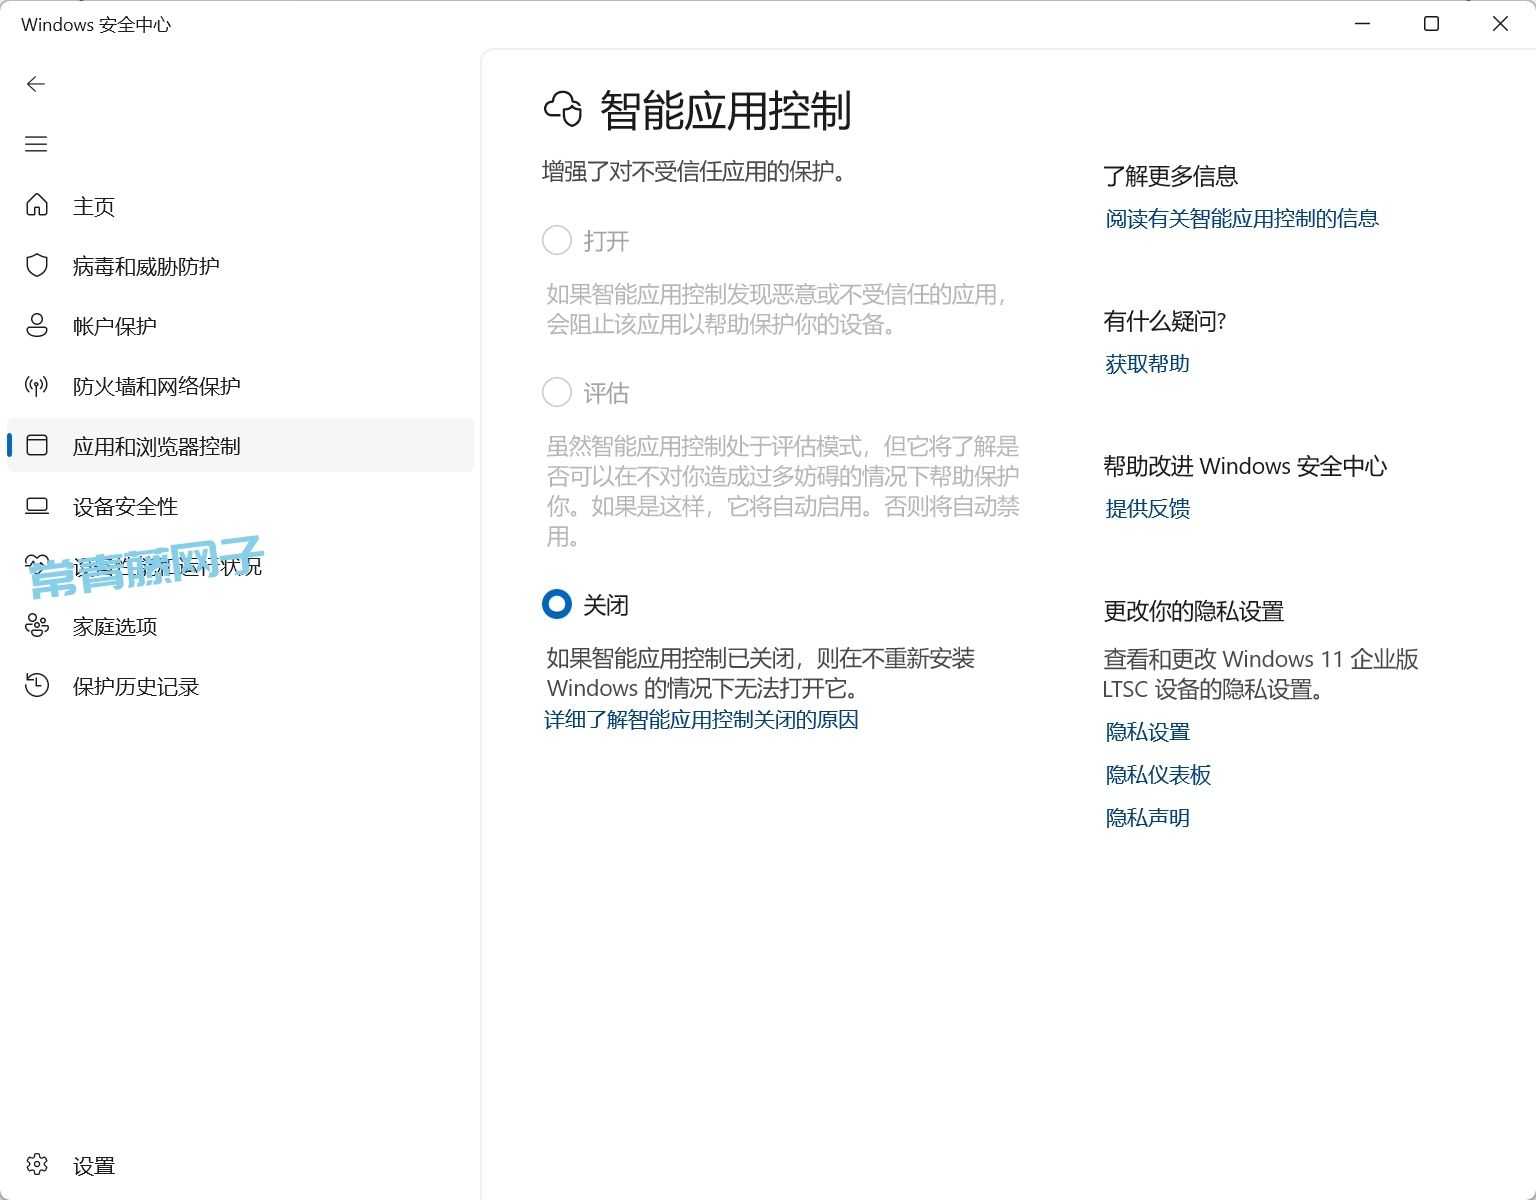Screen dimensions: 1536x1200
Task: Click the back arrow icon
Action: pos(36,84)
